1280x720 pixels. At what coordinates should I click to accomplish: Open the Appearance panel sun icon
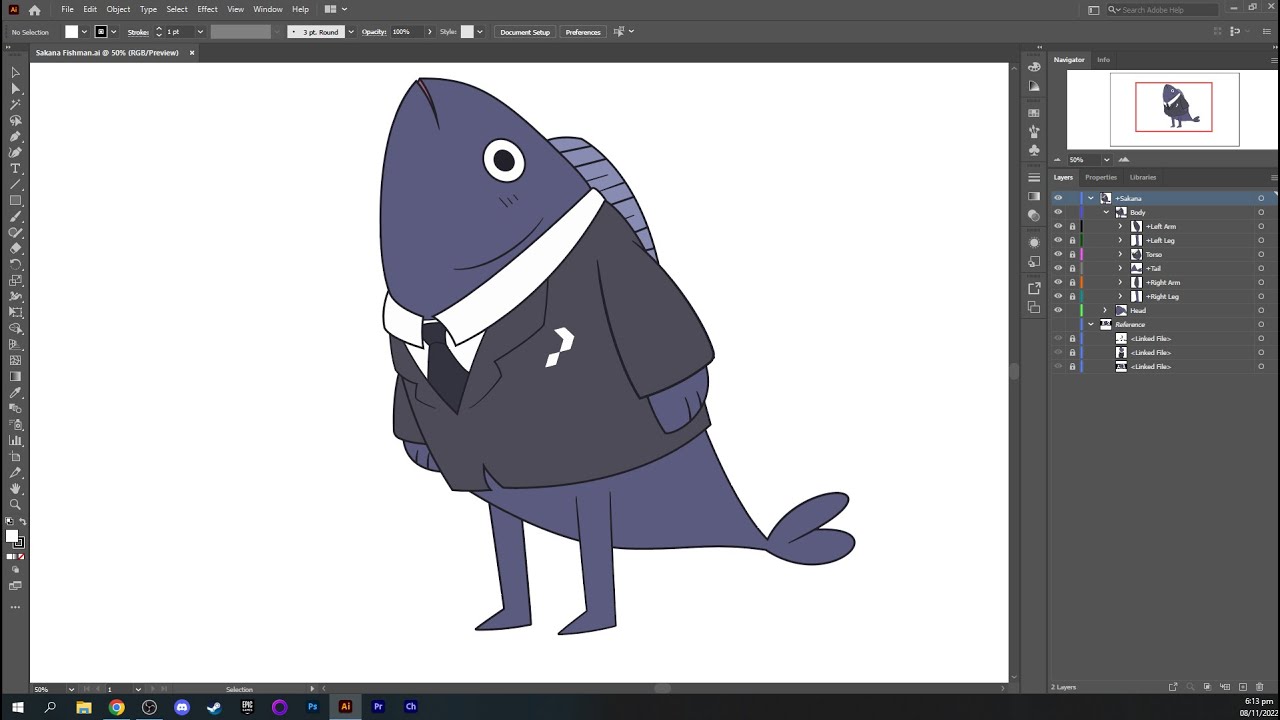[1034, 242]
